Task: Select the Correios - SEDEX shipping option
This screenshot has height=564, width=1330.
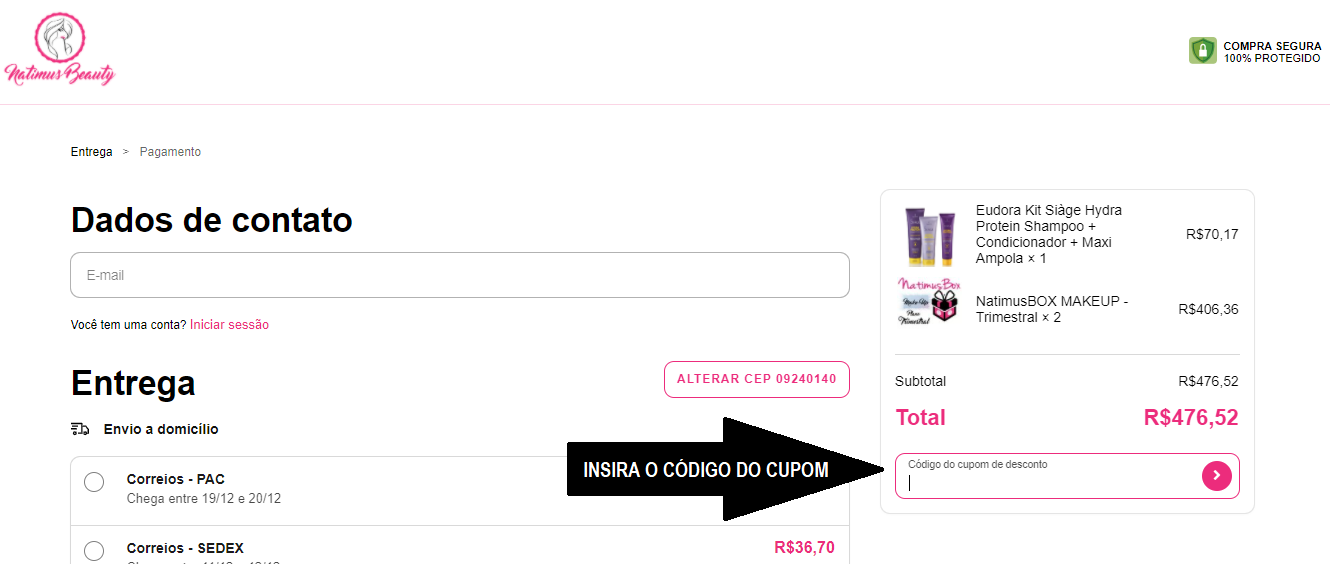Action: pos(94,551)
